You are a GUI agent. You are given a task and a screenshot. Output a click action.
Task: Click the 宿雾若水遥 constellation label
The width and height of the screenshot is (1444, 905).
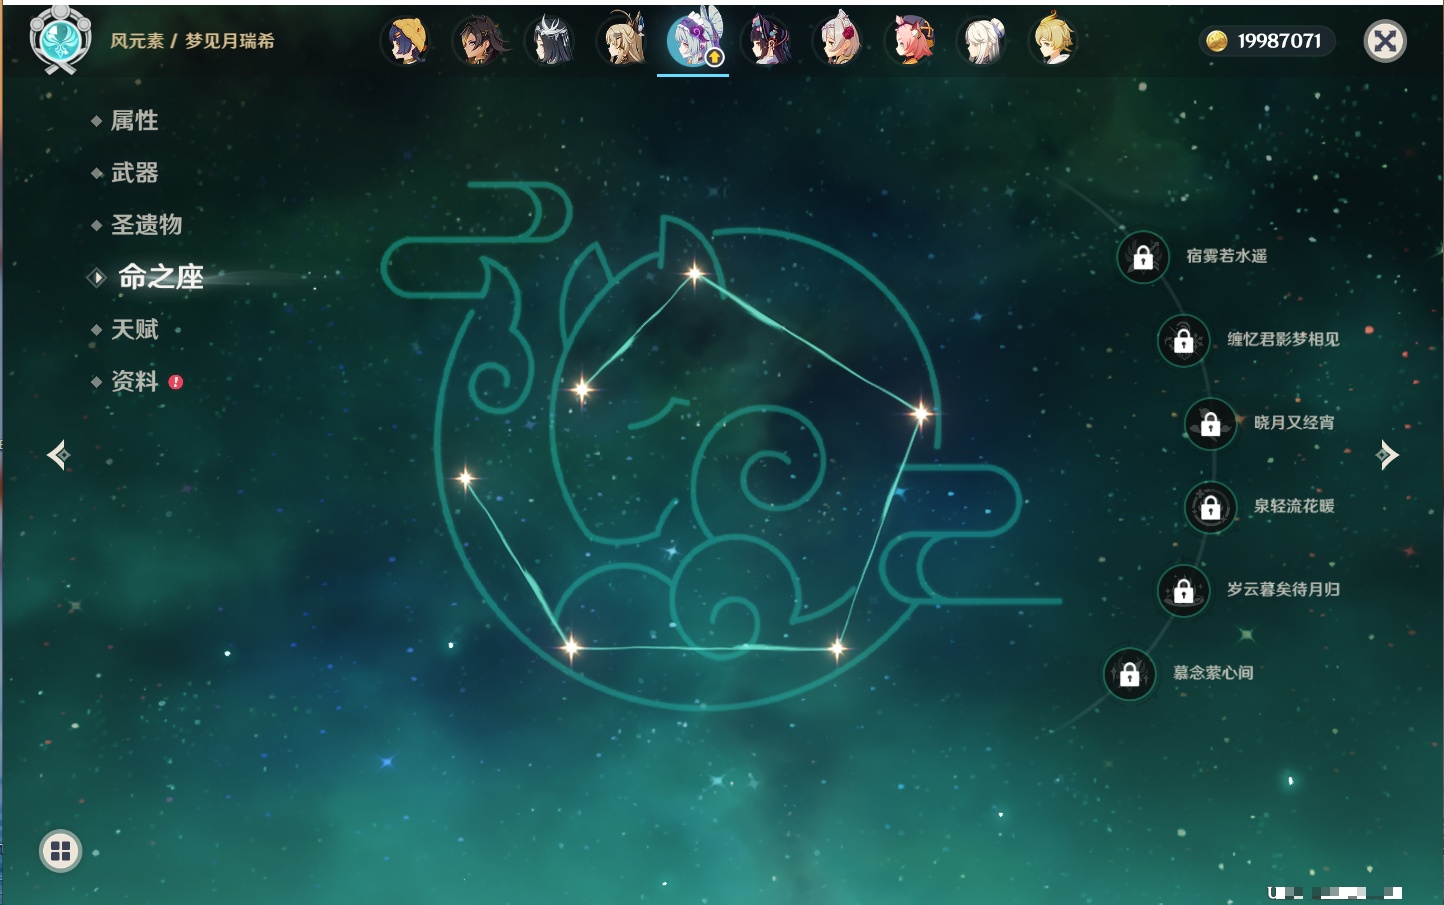click(x=1227, y=256)
